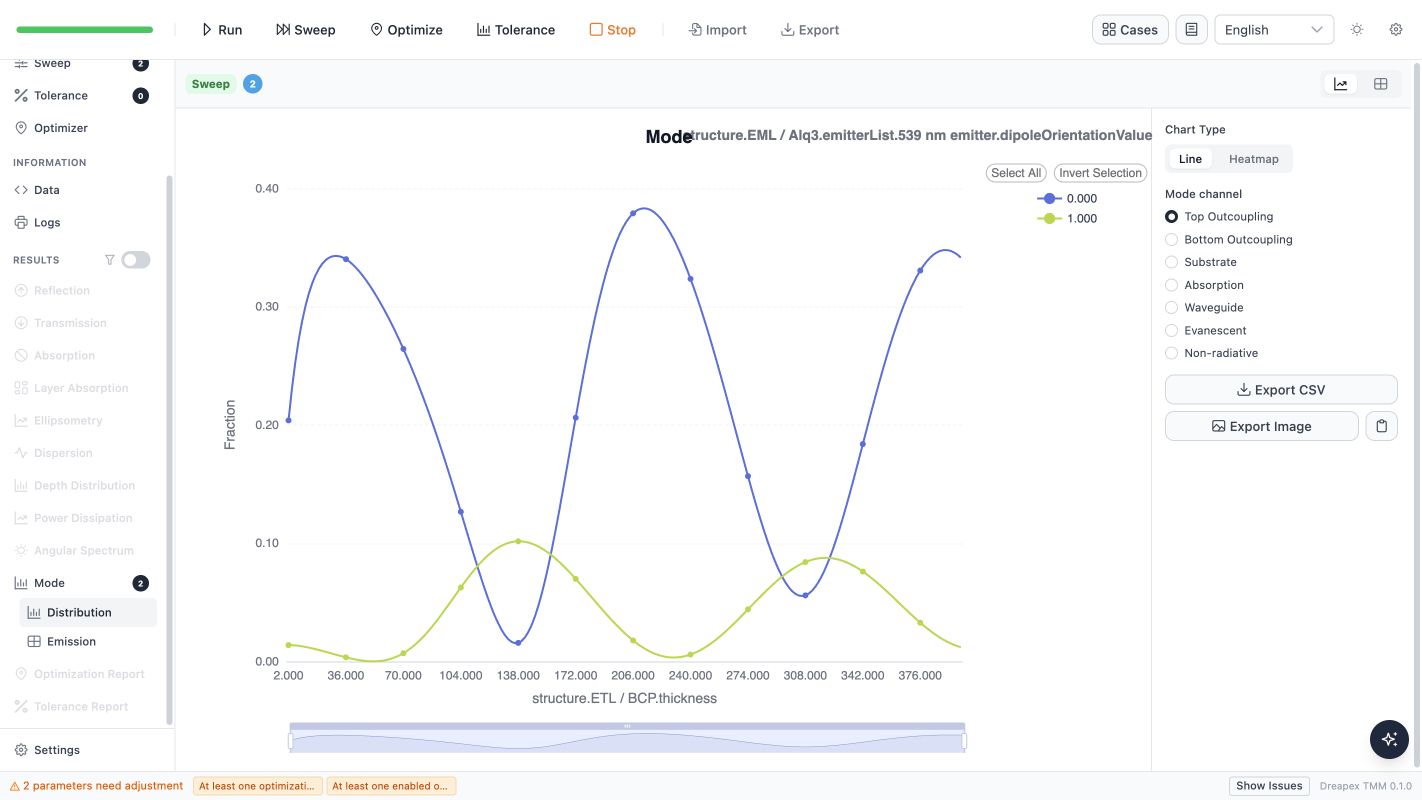Screen dimensions: 1422x800
Task: Open settings gear in top bar
Action: [1396, 30]
